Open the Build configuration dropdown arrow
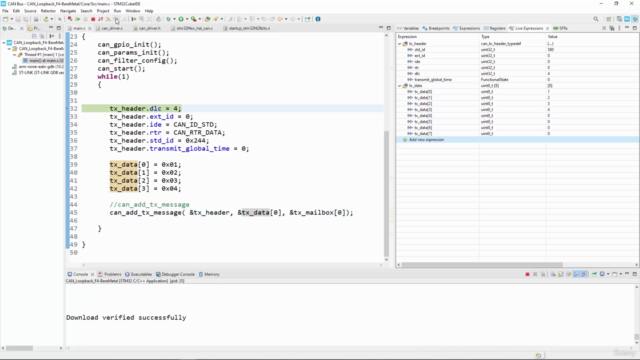The height and width of the screenshot is (360, 640). [x=51, y=19]
